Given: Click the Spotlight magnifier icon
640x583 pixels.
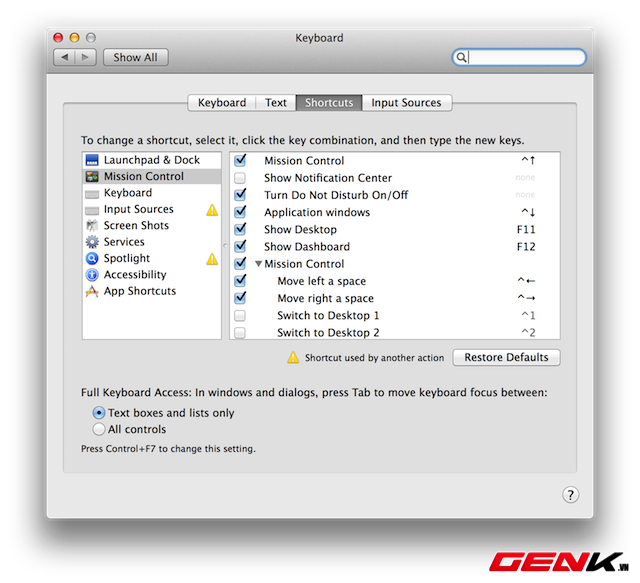Looking at the screenshot, I should tap(92, 258).
